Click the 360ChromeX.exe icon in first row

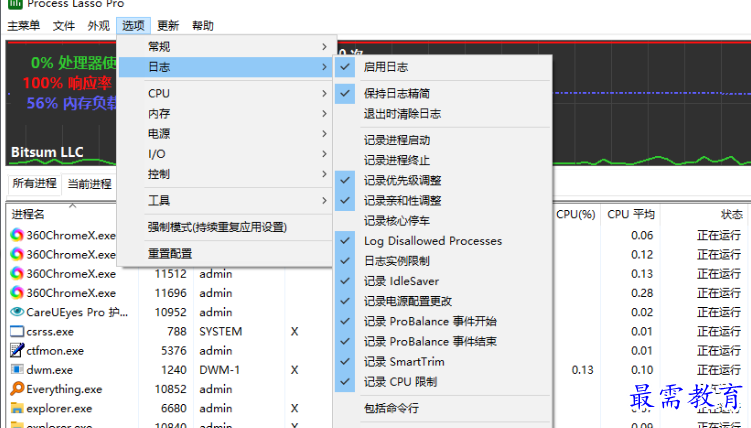pos(17,235)
